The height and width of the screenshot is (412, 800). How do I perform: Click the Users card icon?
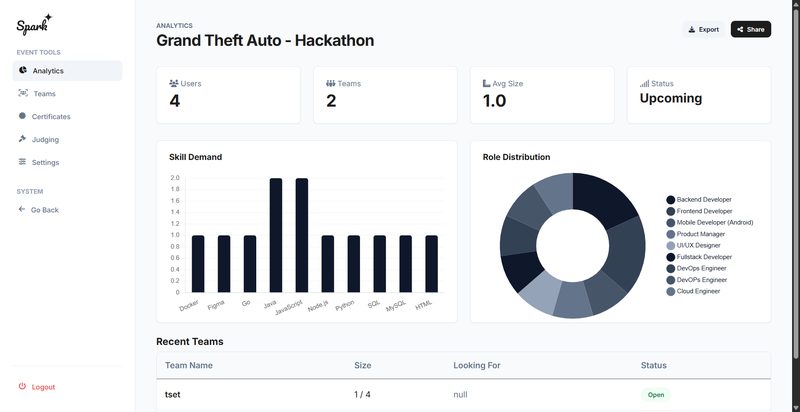174,84
